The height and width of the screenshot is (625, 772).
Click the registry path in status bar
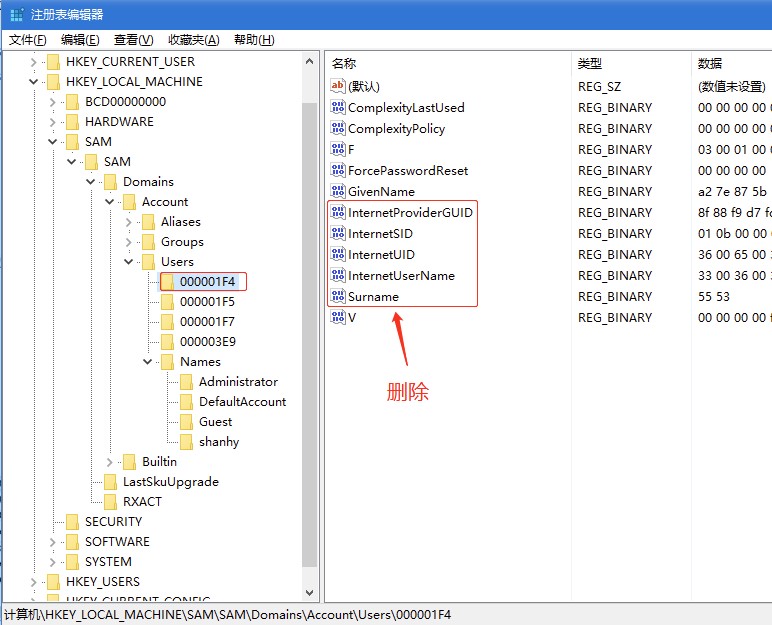tap(227, 615)
